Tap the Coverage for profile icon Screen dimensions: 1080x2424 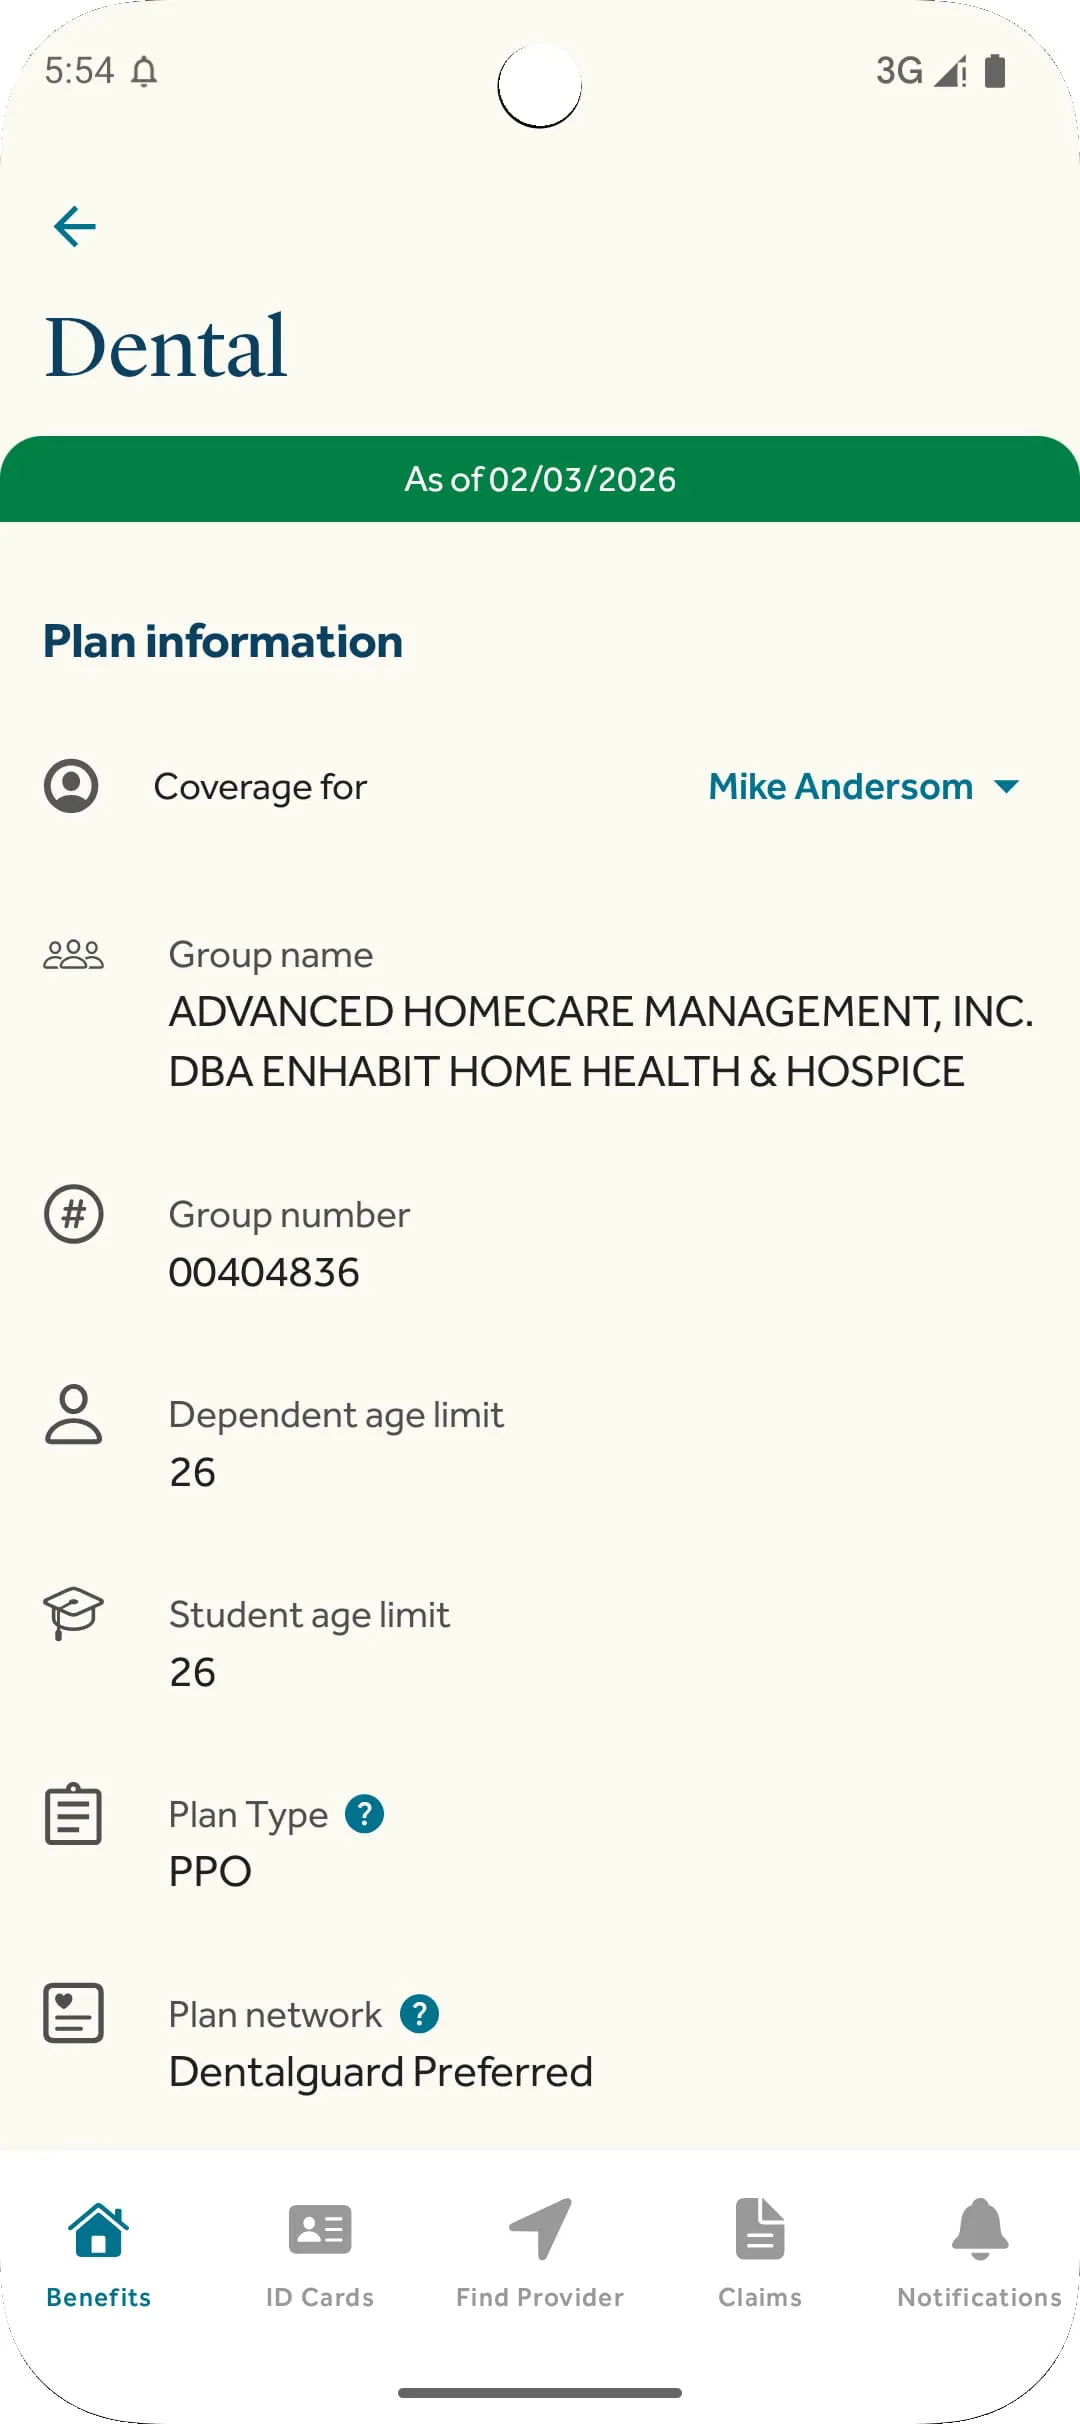[x=71, y=786]
